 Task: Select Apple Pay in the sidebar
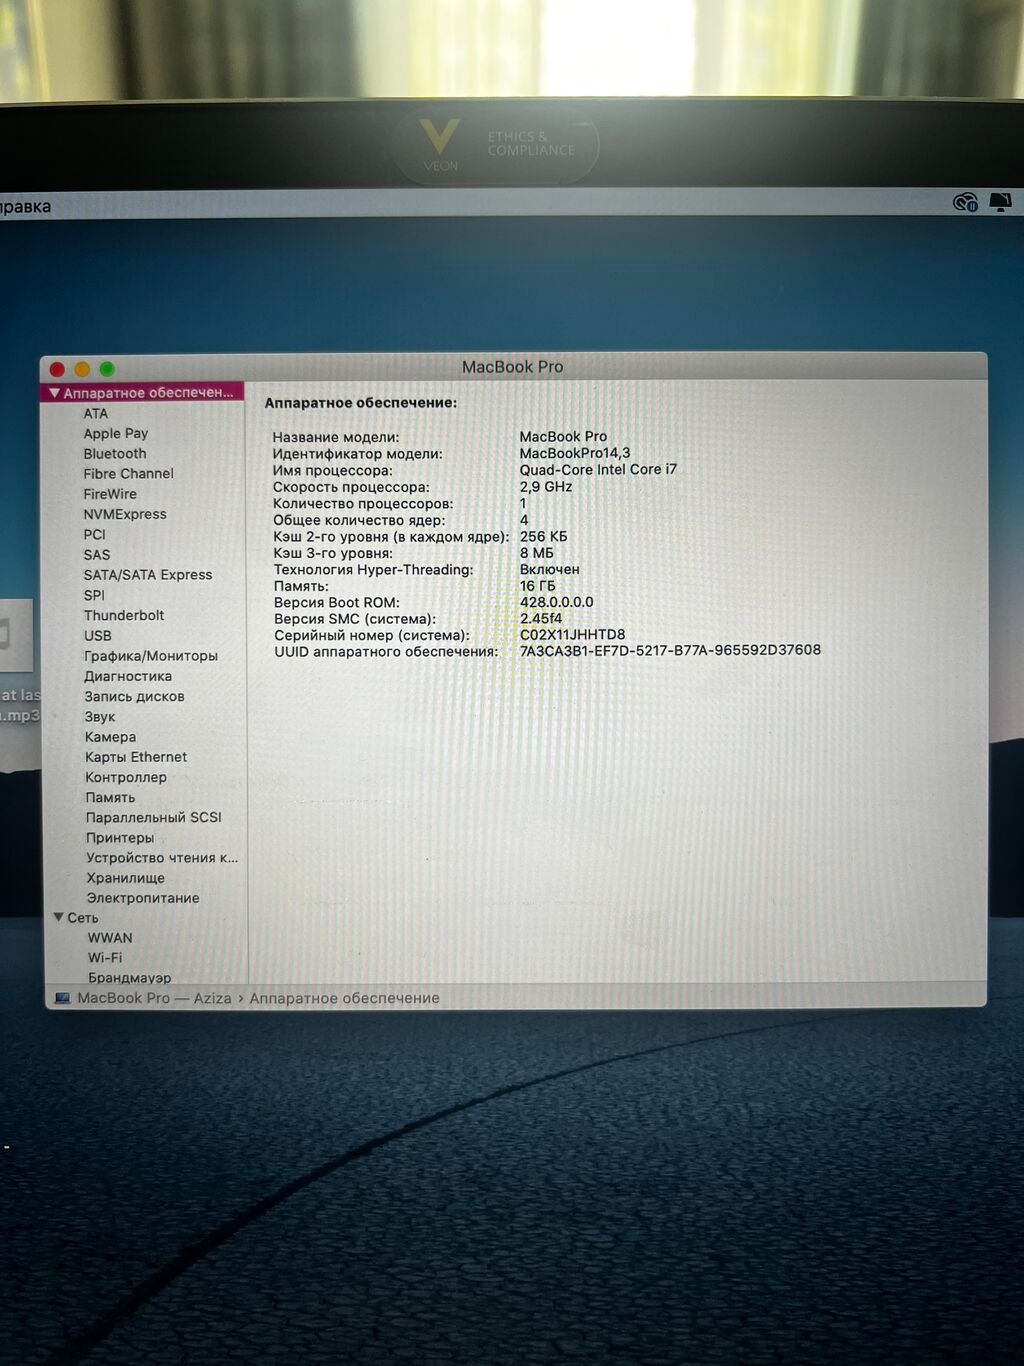tap(116, 433)
